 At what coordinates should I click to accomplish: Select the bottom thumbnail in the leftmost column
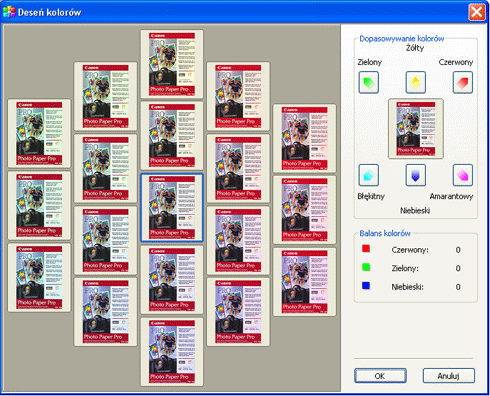coord(39,277)
